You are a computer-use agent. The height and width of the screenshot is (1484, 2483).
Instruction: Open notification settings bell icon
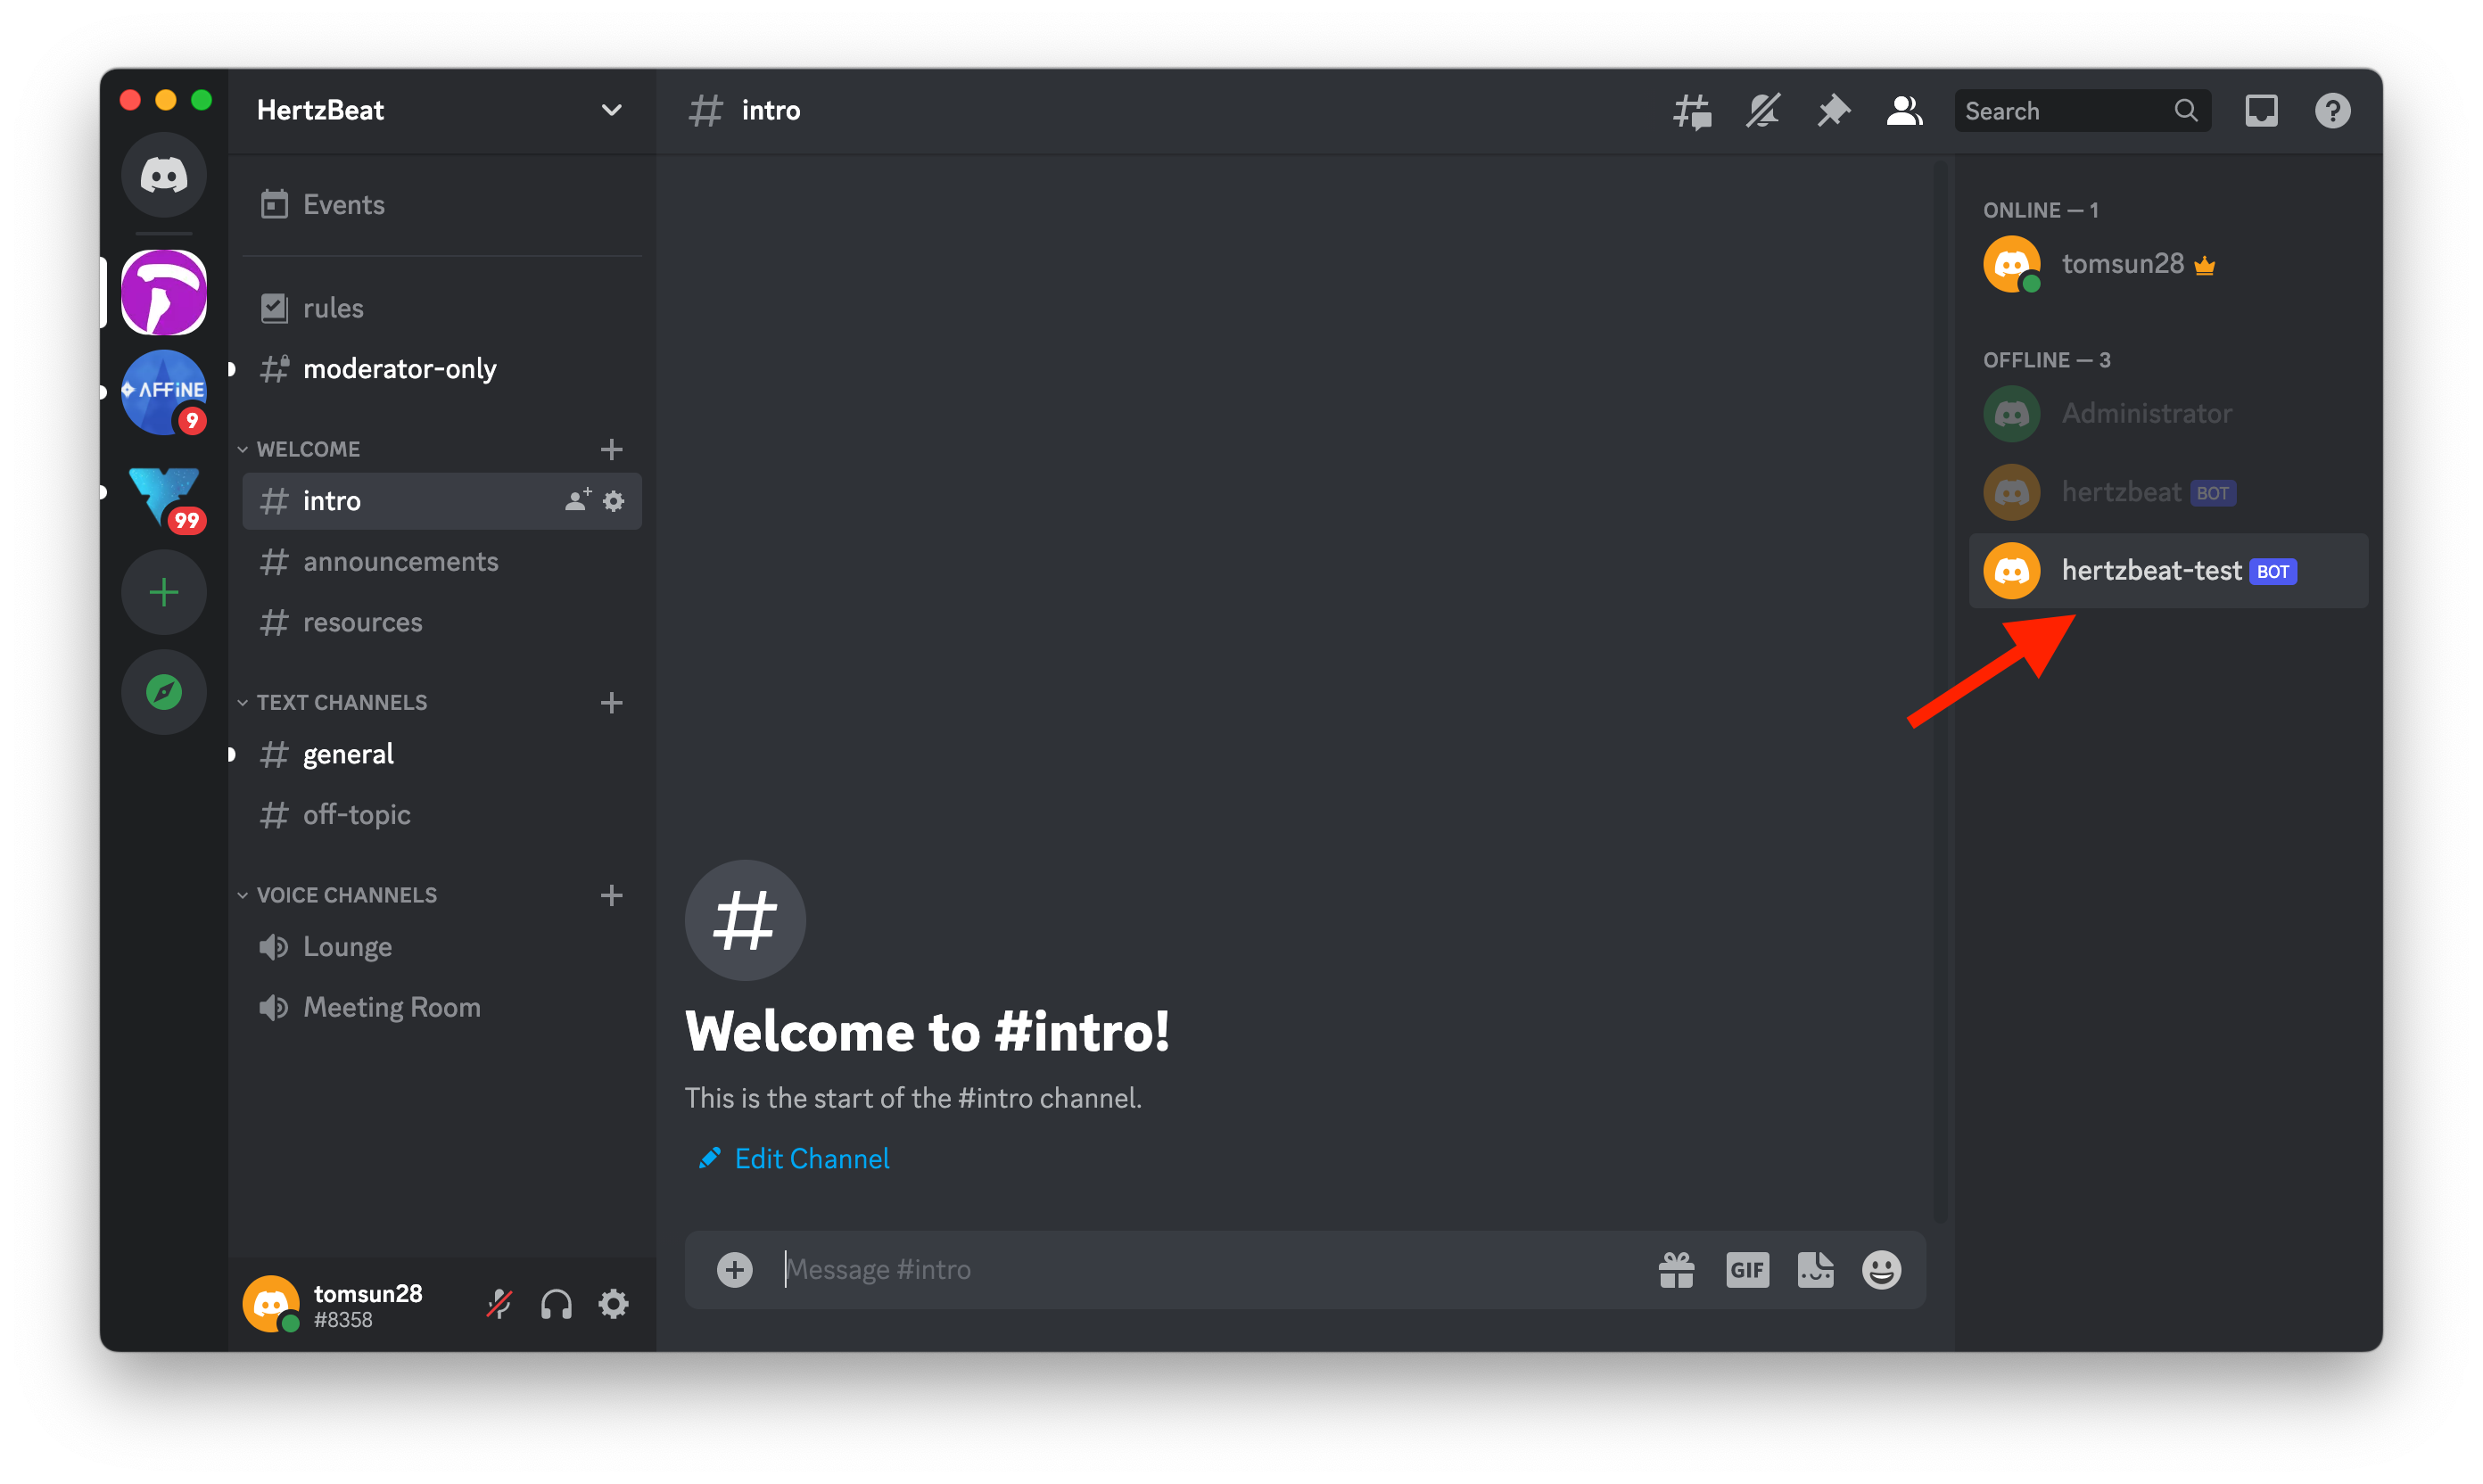click(x=1763, y=111)
